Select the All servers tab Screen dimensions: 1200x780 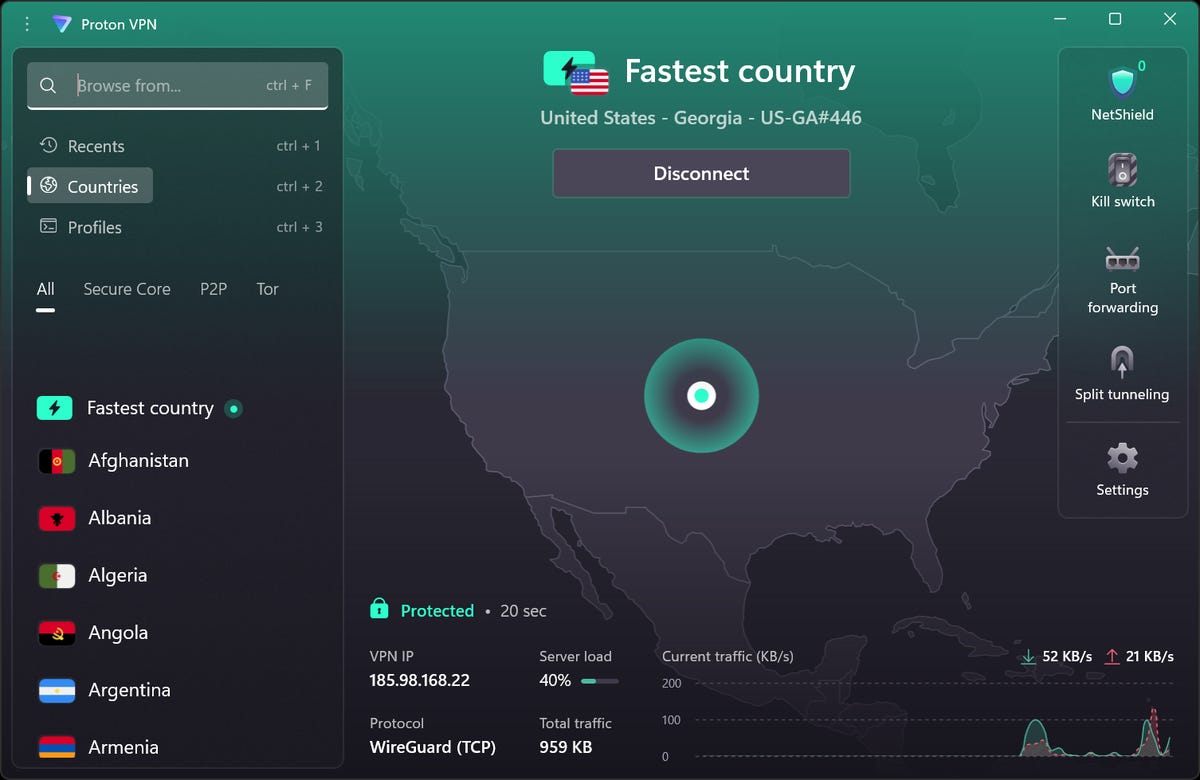pos(45,289)
